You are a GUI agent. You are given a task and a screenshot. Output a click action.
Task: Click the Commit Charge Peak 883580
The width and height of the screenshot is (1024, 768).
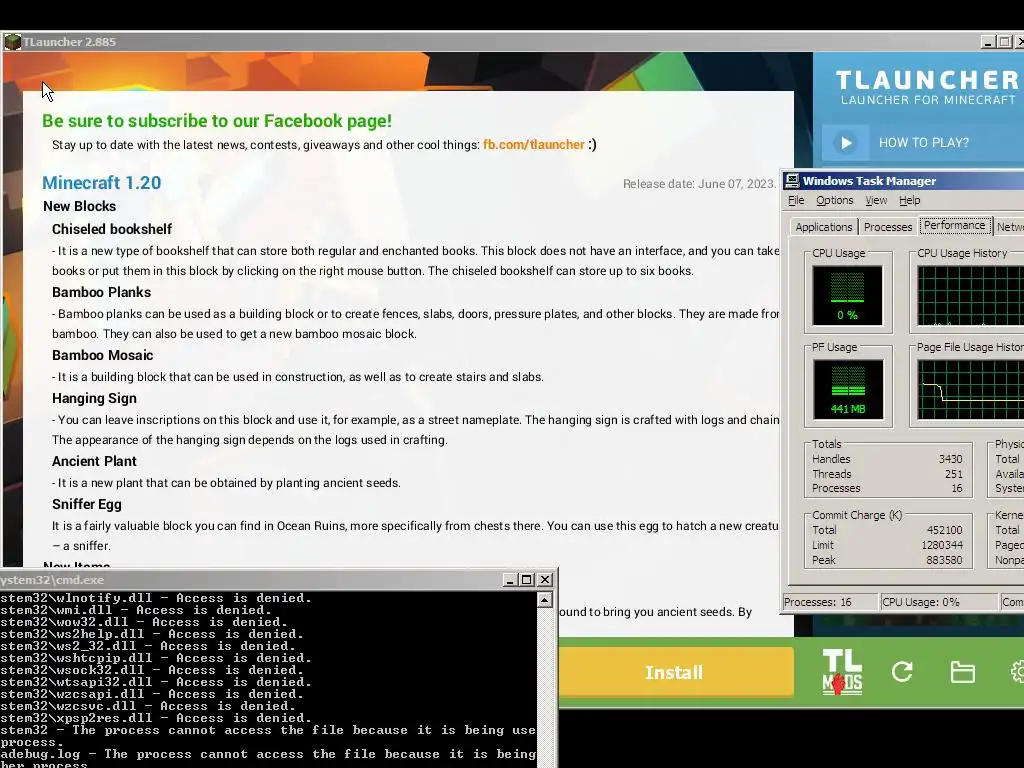pos(944,560)
